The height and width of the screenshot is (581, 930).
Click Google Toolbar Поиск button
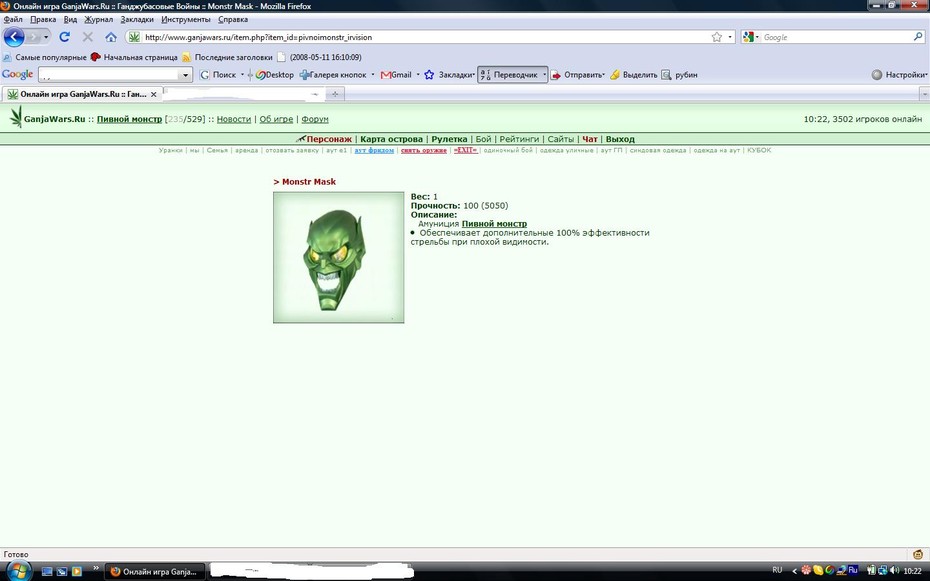pos(218,75)
